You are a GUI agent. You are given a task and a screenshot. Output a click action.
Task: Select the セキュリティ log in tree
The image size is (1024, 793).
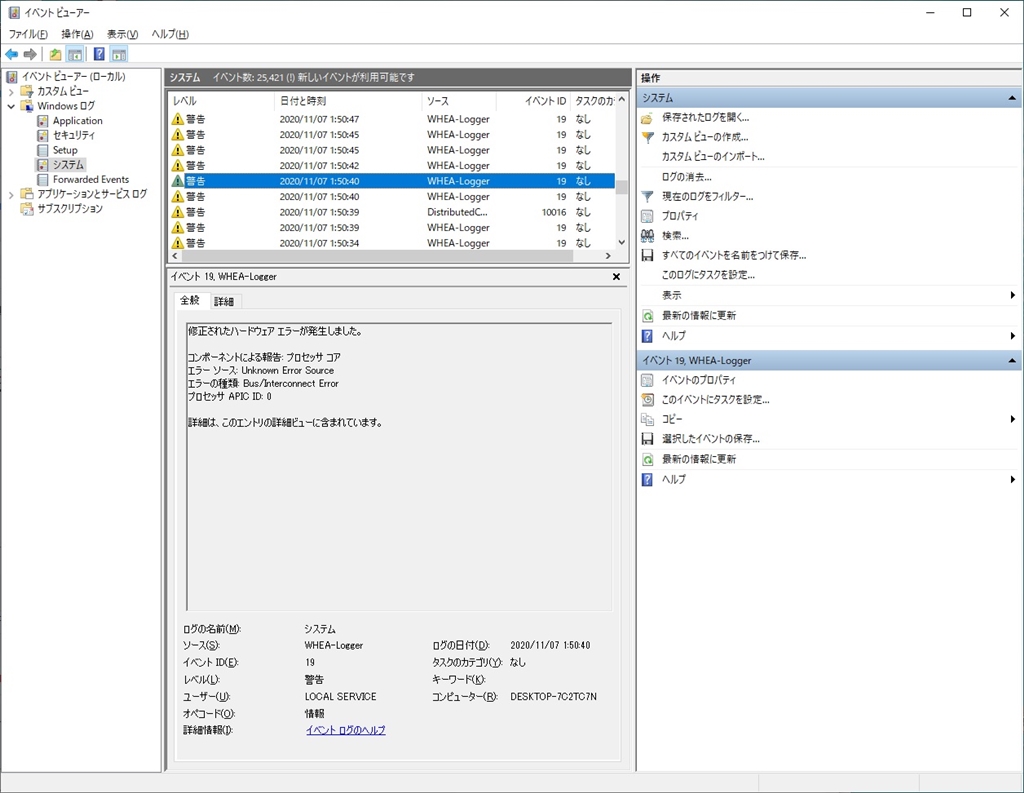click(74, 135)
